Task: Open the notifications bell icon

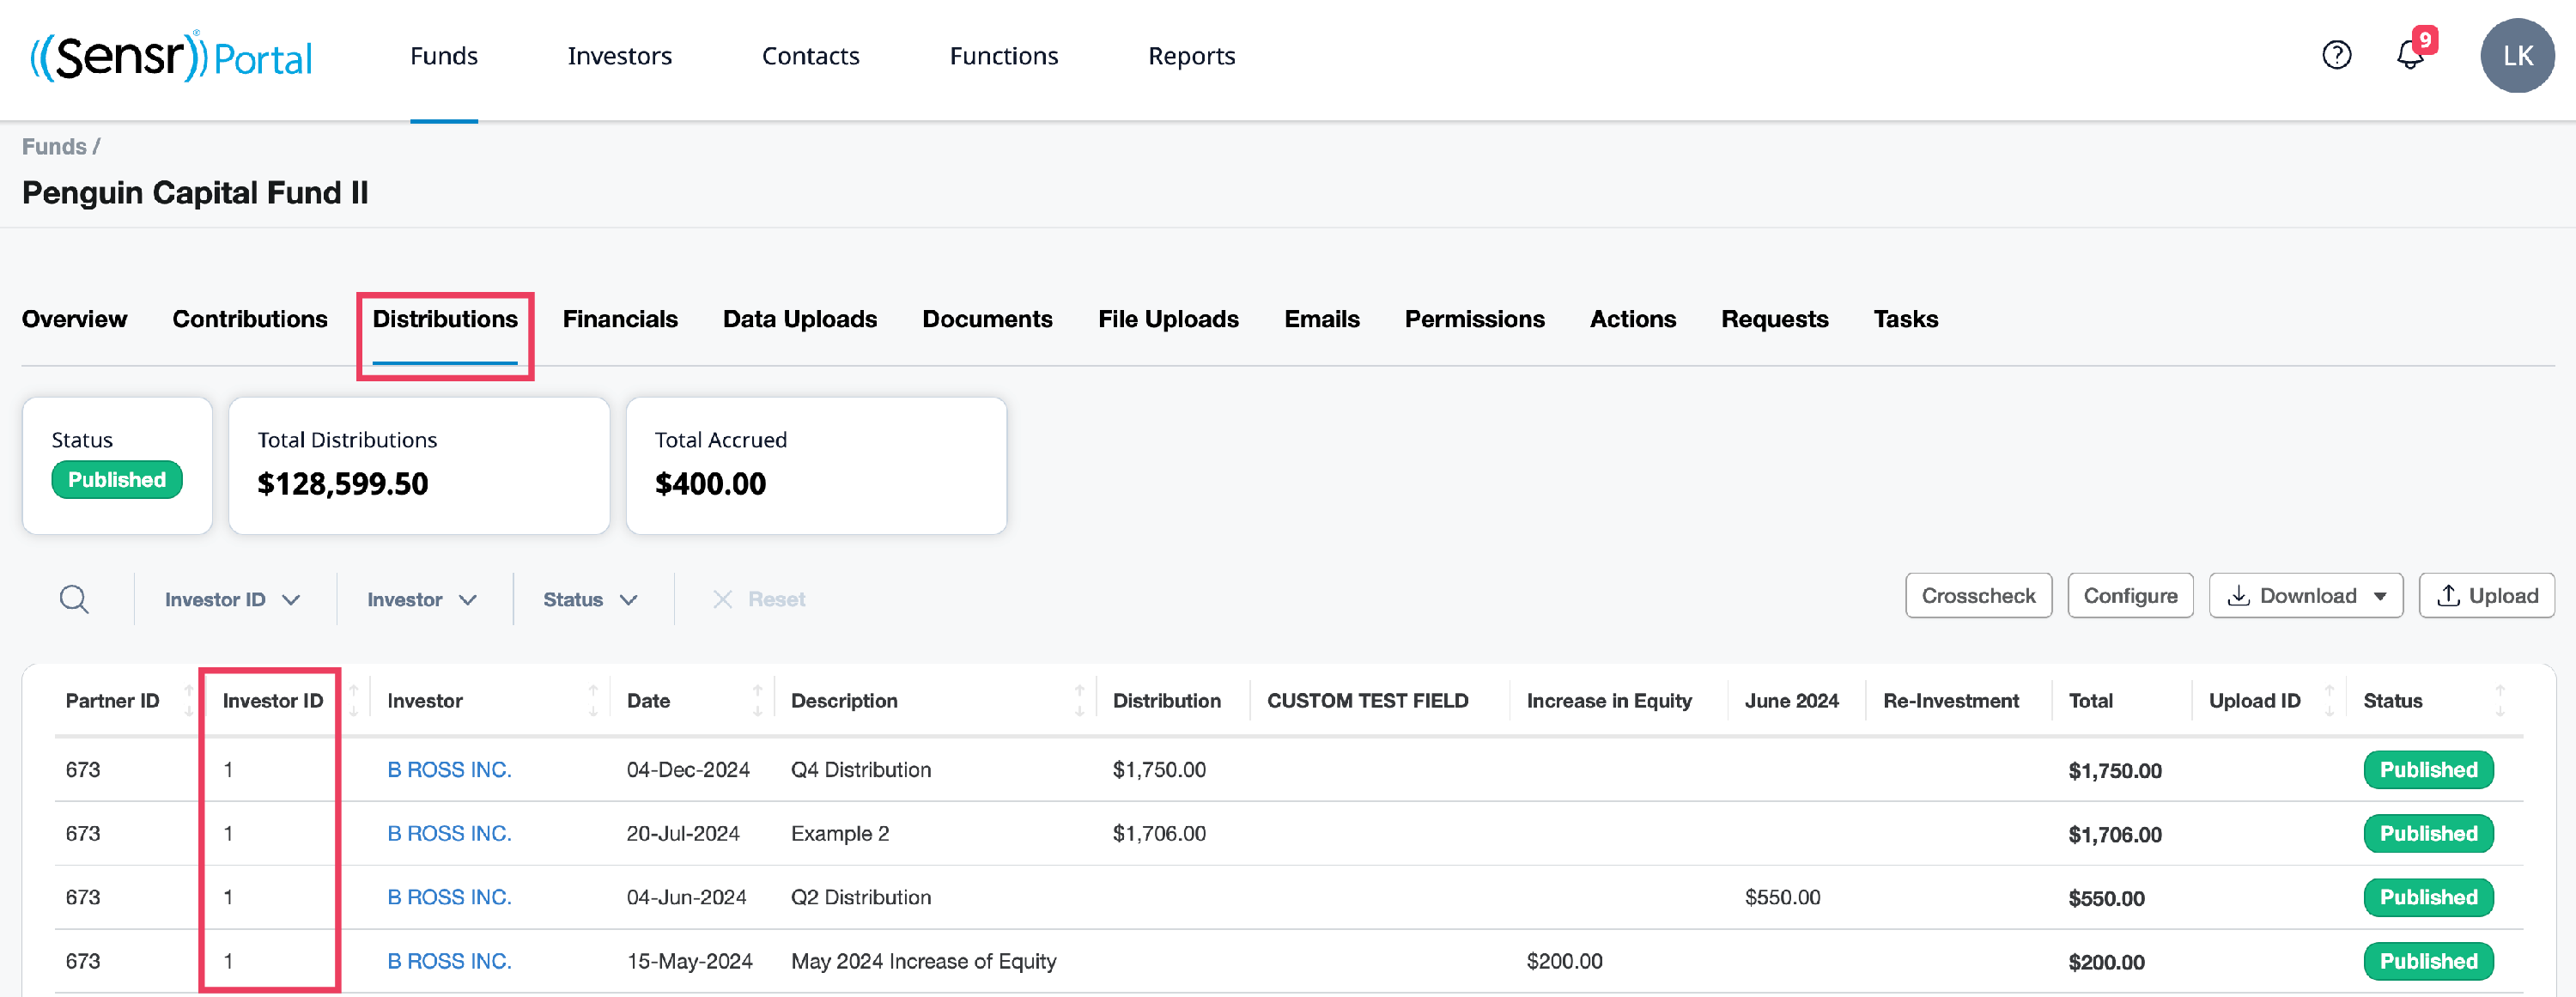Action: (2410, 55)
